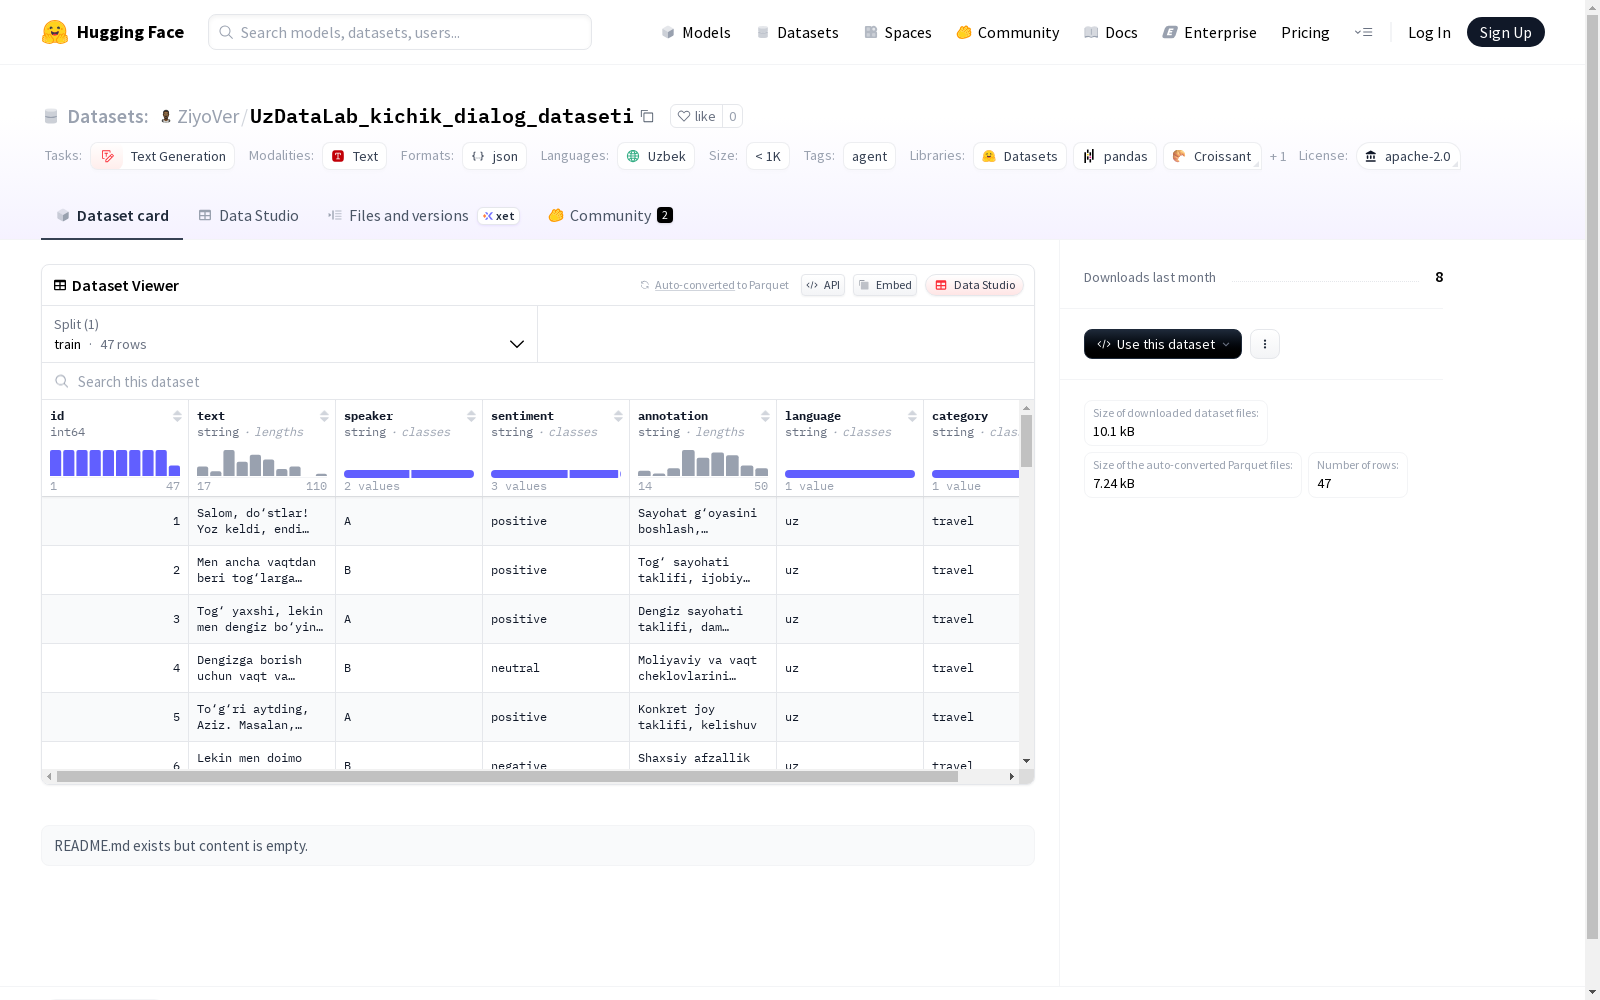Click the Sign Up button
1600x1000 pixels.
1505,32
